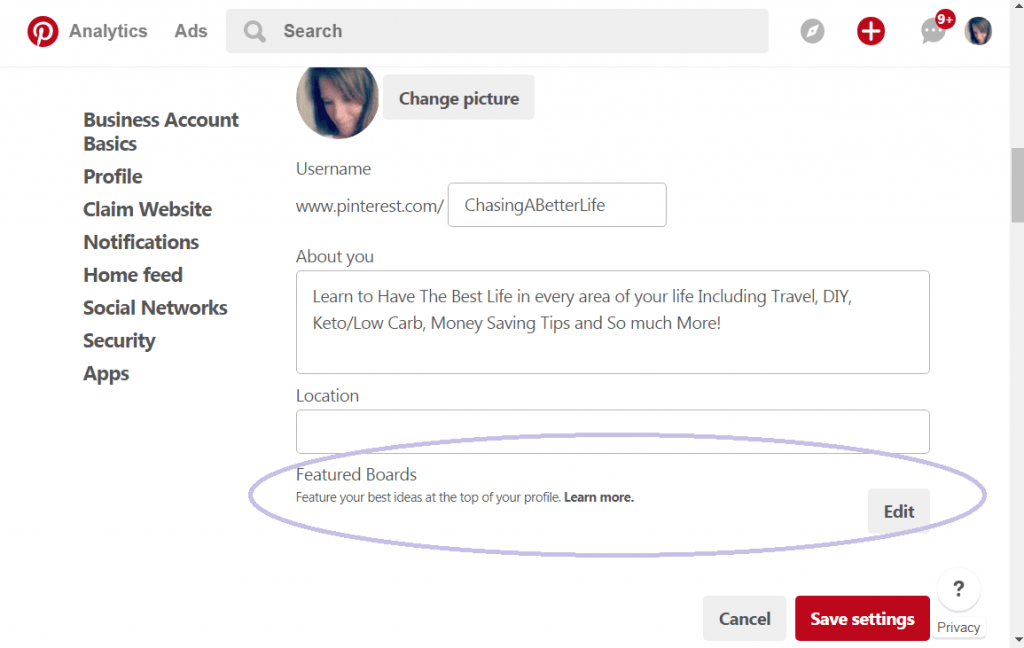Click the red plus create icon
The width and height of the screenshot is (1024, 648).
tap(871, 31)
